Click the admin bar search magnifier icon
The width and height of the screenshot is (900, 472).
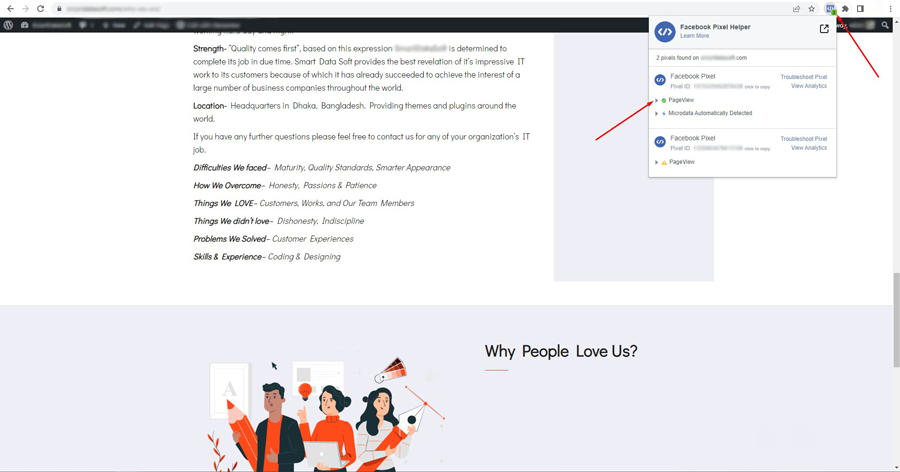pos(885,25)
